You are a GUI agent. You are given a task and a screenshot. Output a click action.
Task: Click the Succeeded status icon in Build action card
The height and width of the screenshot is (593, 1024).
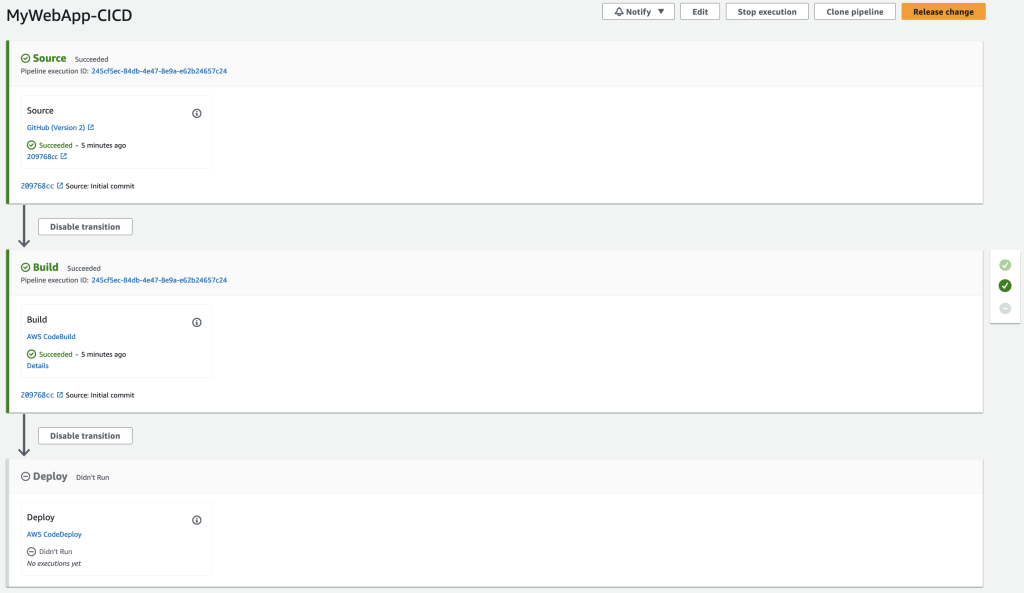[31, 354]
